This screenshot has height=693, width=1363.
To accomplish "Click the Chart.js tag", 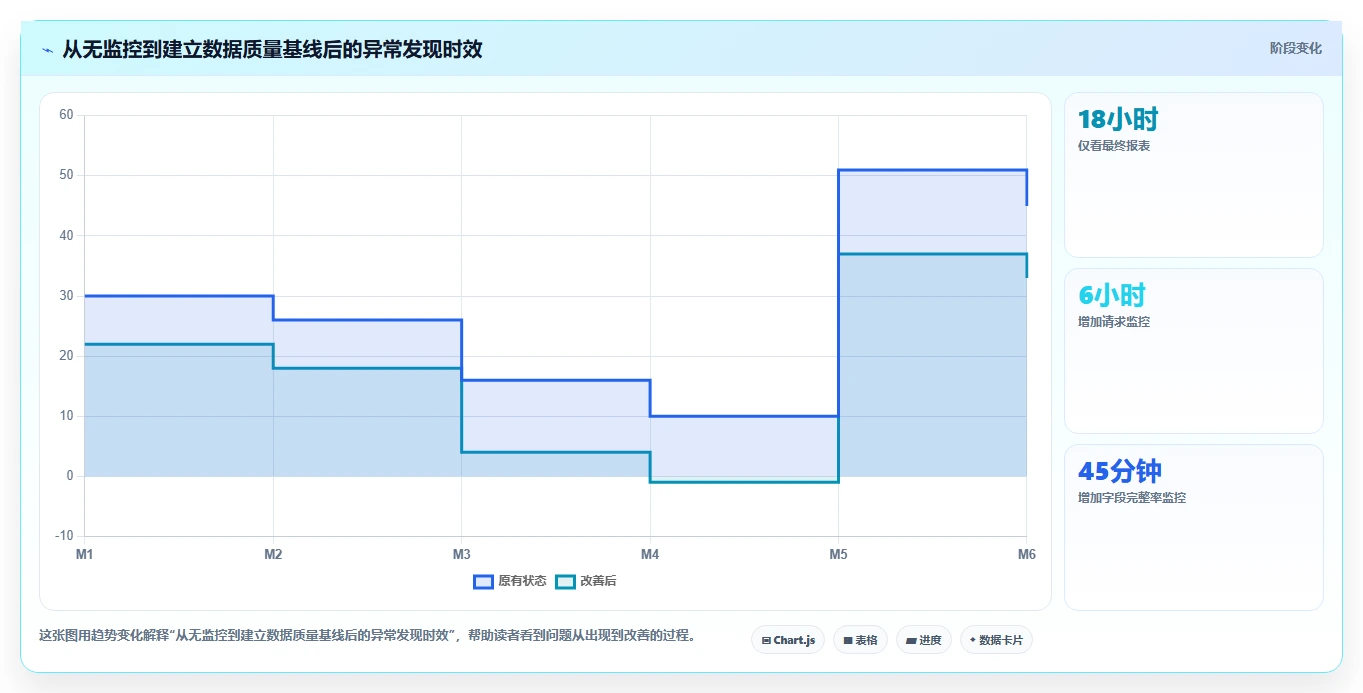I will (788, 640).
